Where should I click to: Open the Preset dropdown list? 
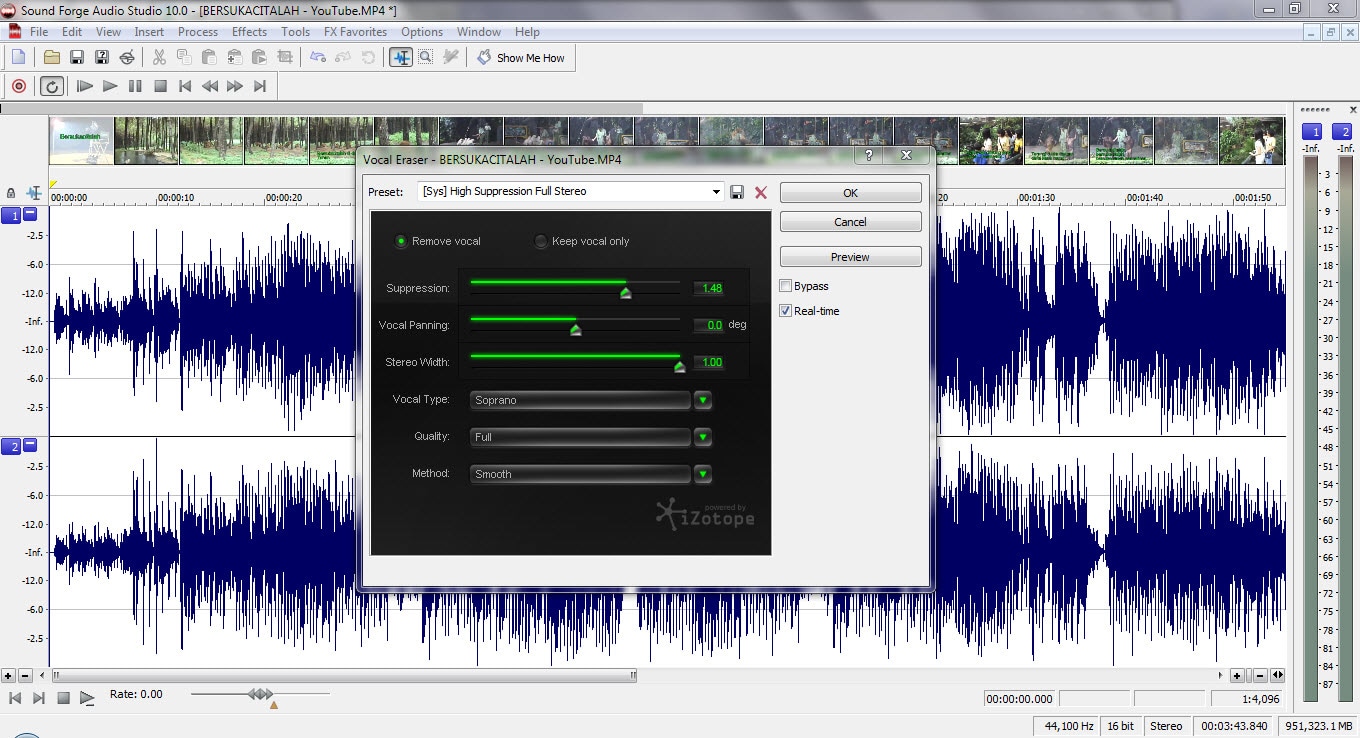(716, 191)
